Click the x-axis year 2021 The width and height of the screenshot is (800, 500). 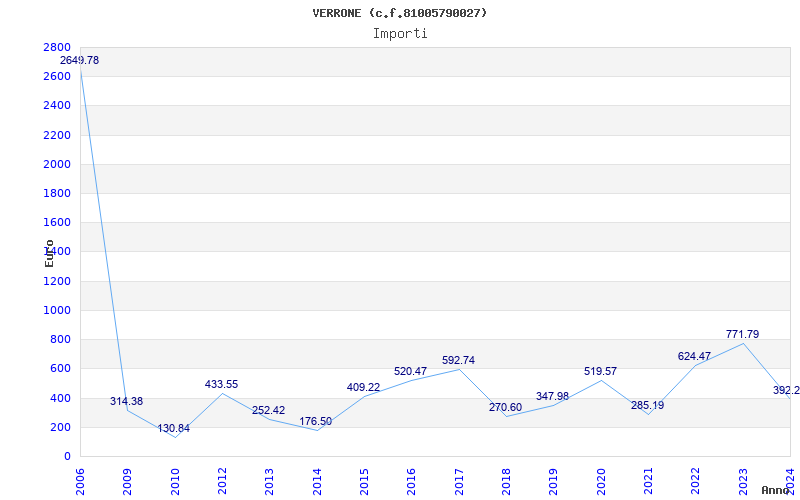click(648, 482)
